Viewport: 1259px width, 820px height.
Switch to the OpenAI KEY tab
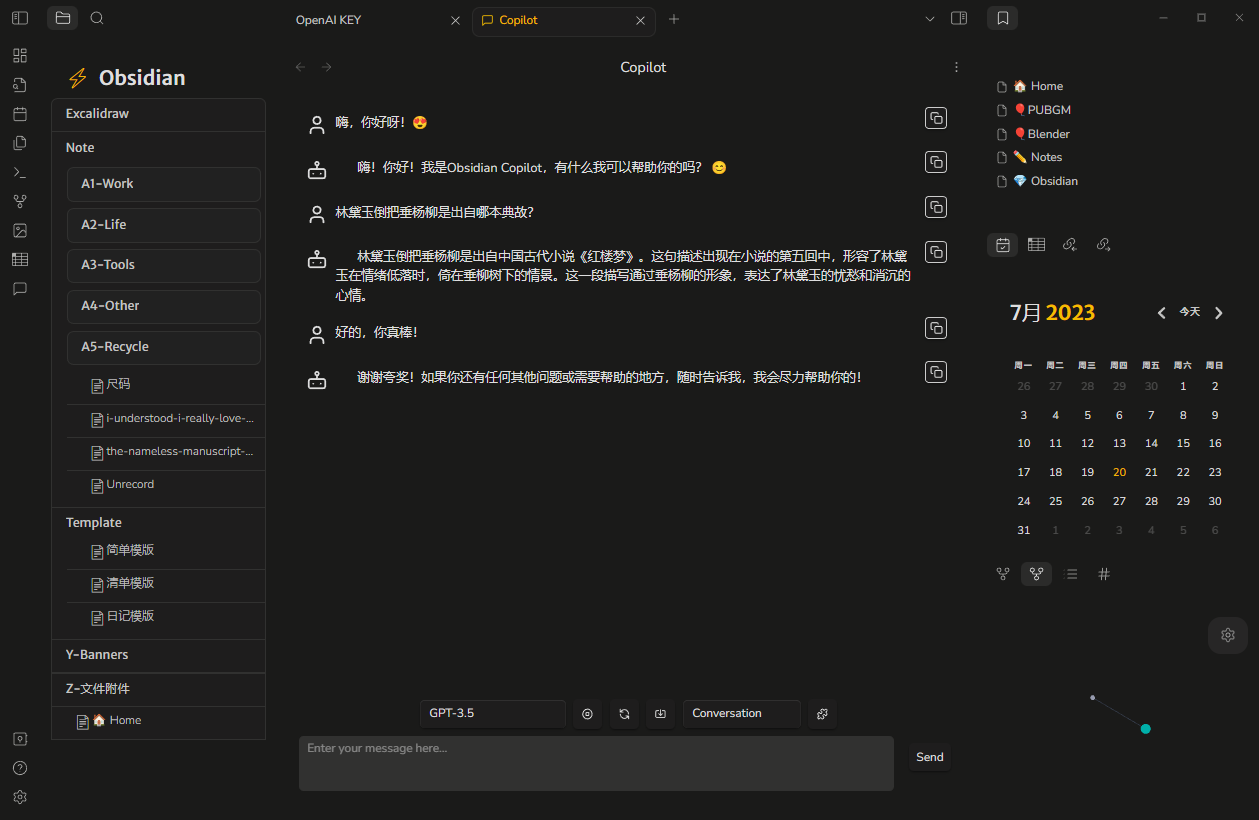(x=329, y=19)
